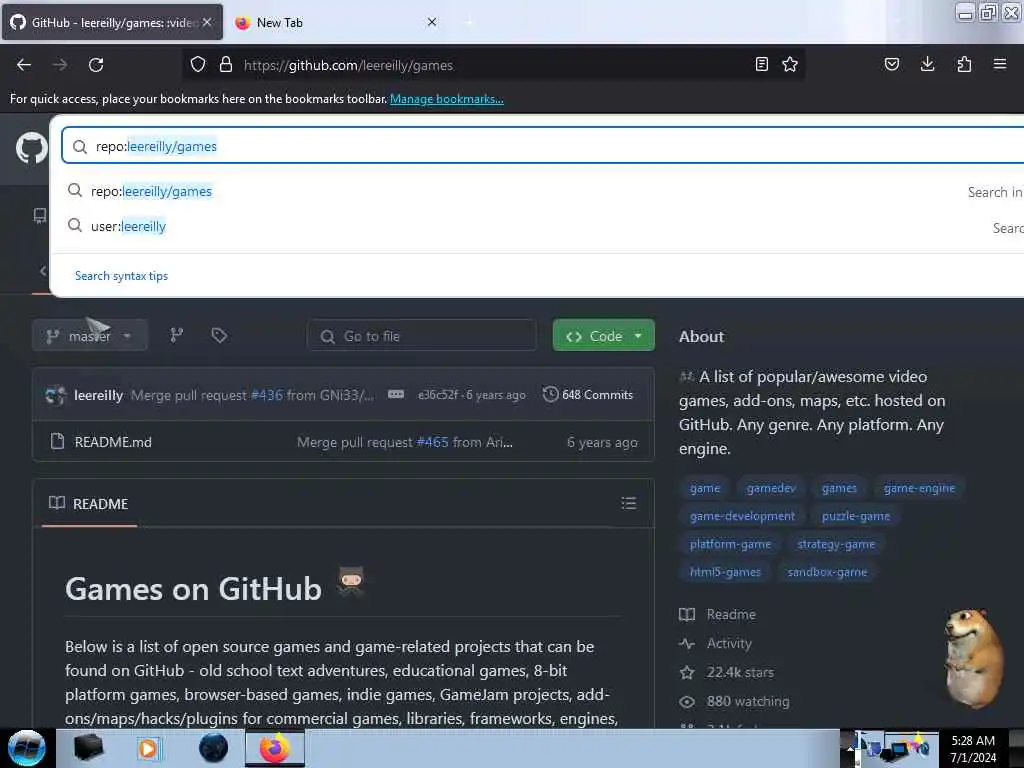Click Manage bookmarks link
The height and width of the screenshot is (768, 1024).
[447, 99]
